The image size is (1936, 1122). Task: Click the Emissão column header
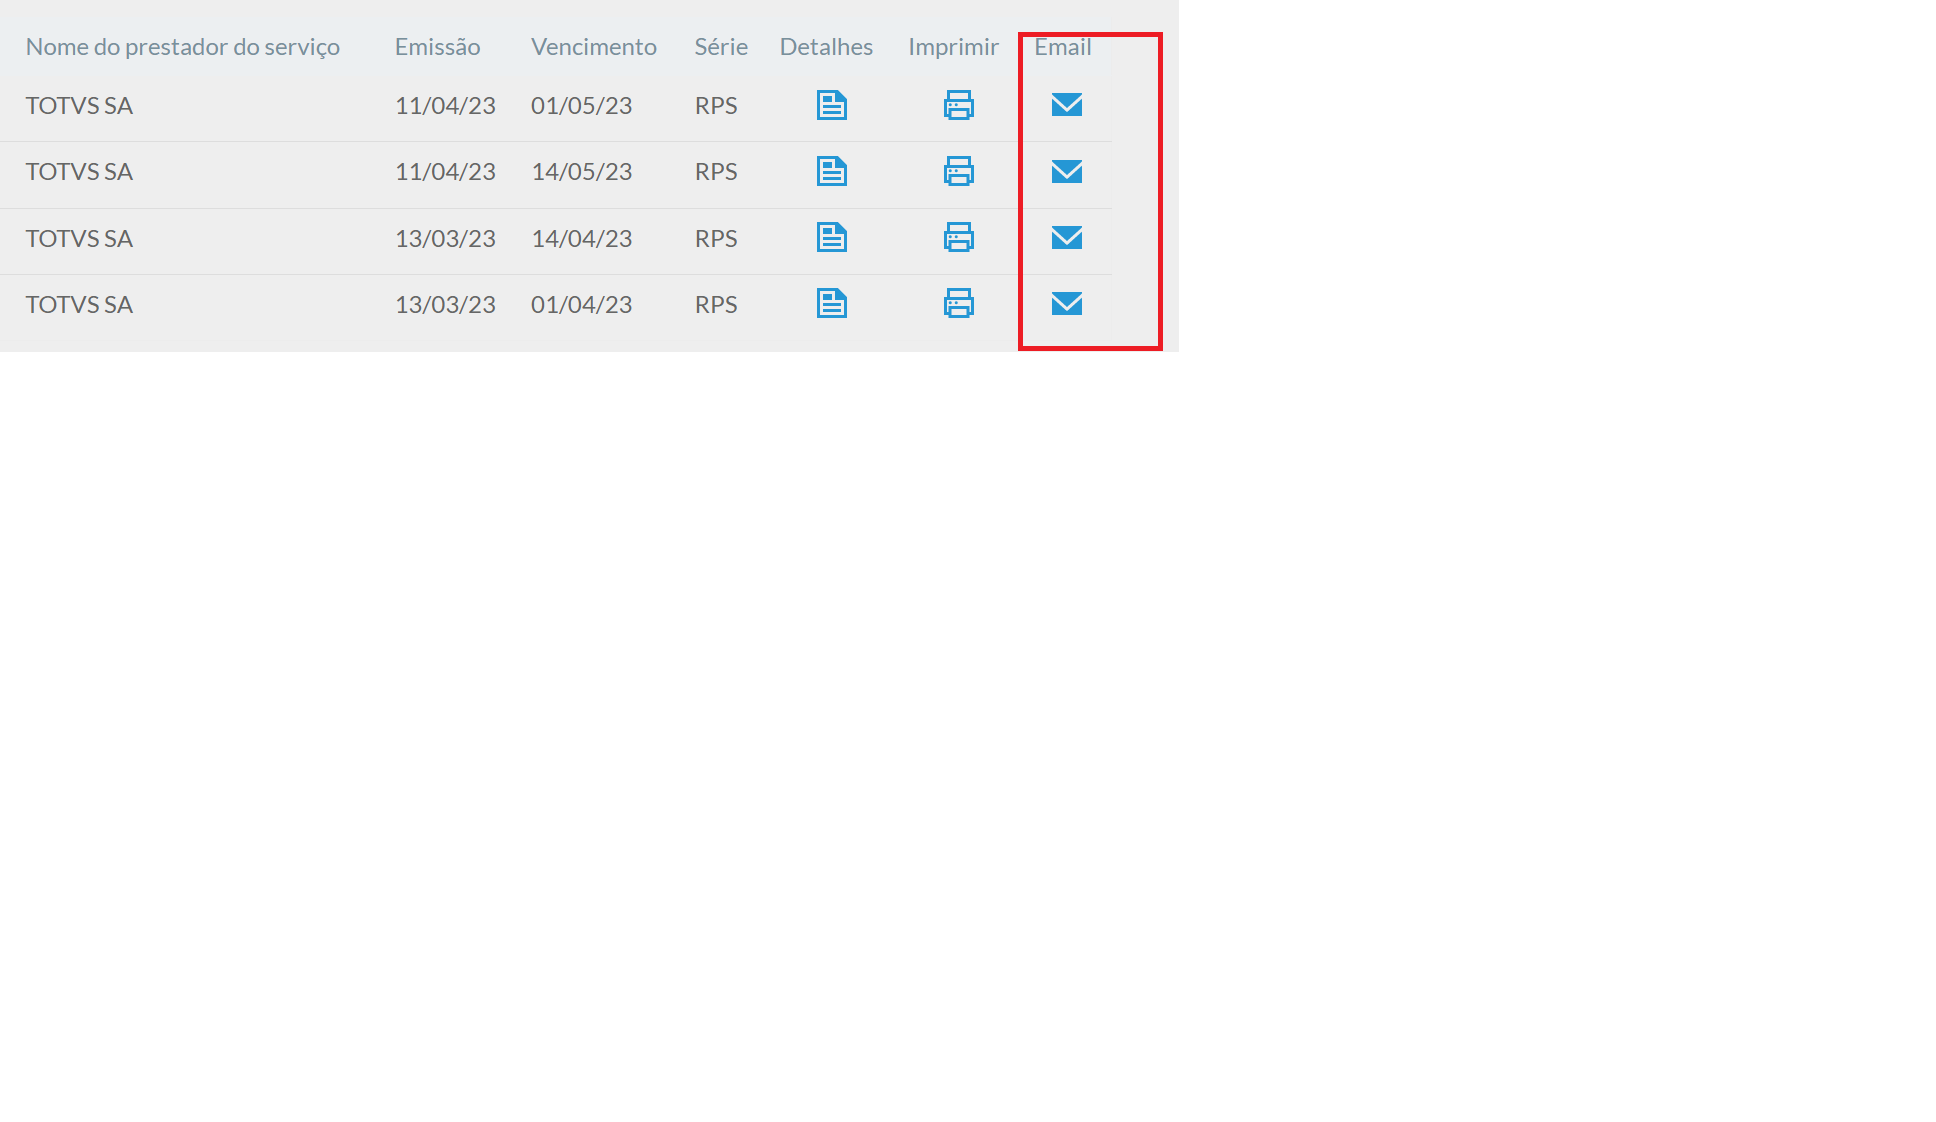point(437,47)
